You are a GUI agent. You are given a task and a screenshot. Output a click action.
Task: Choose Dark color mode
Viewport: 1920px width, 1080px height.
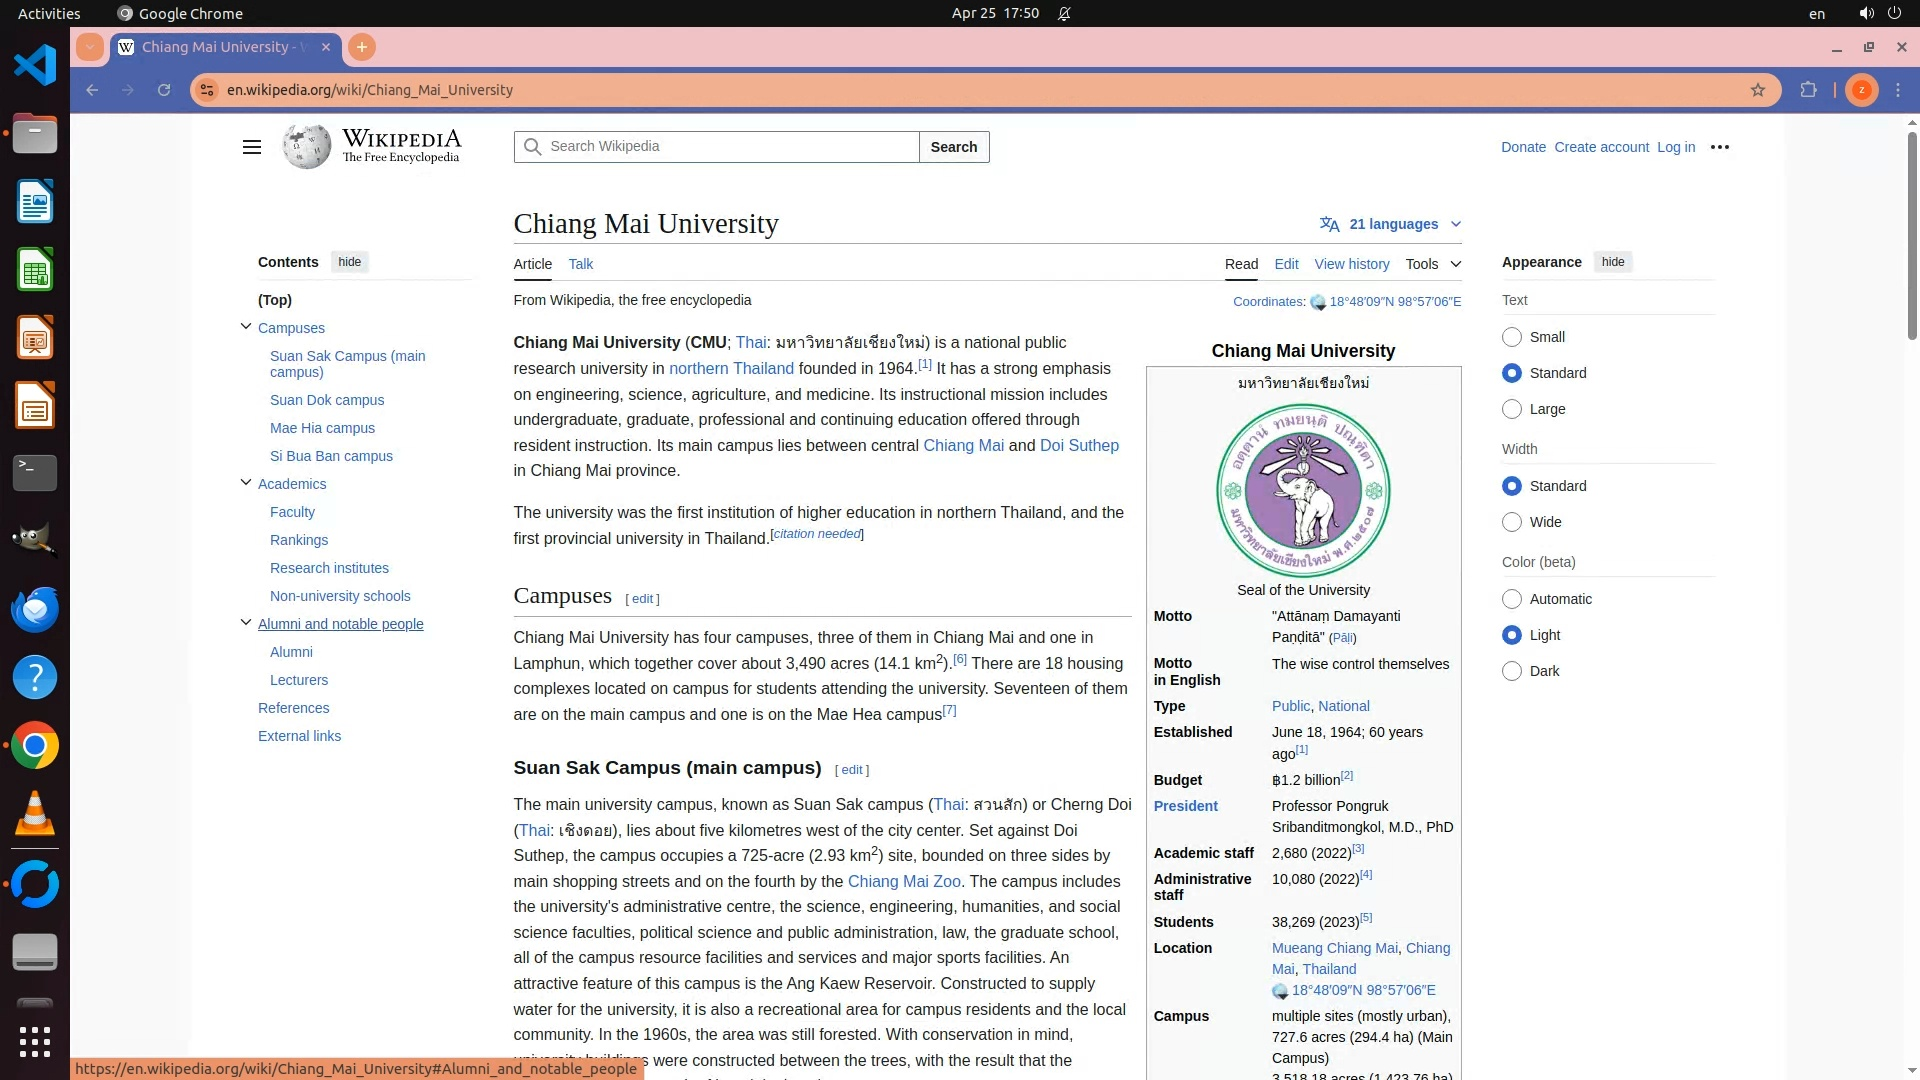(x=1512, y=671)
